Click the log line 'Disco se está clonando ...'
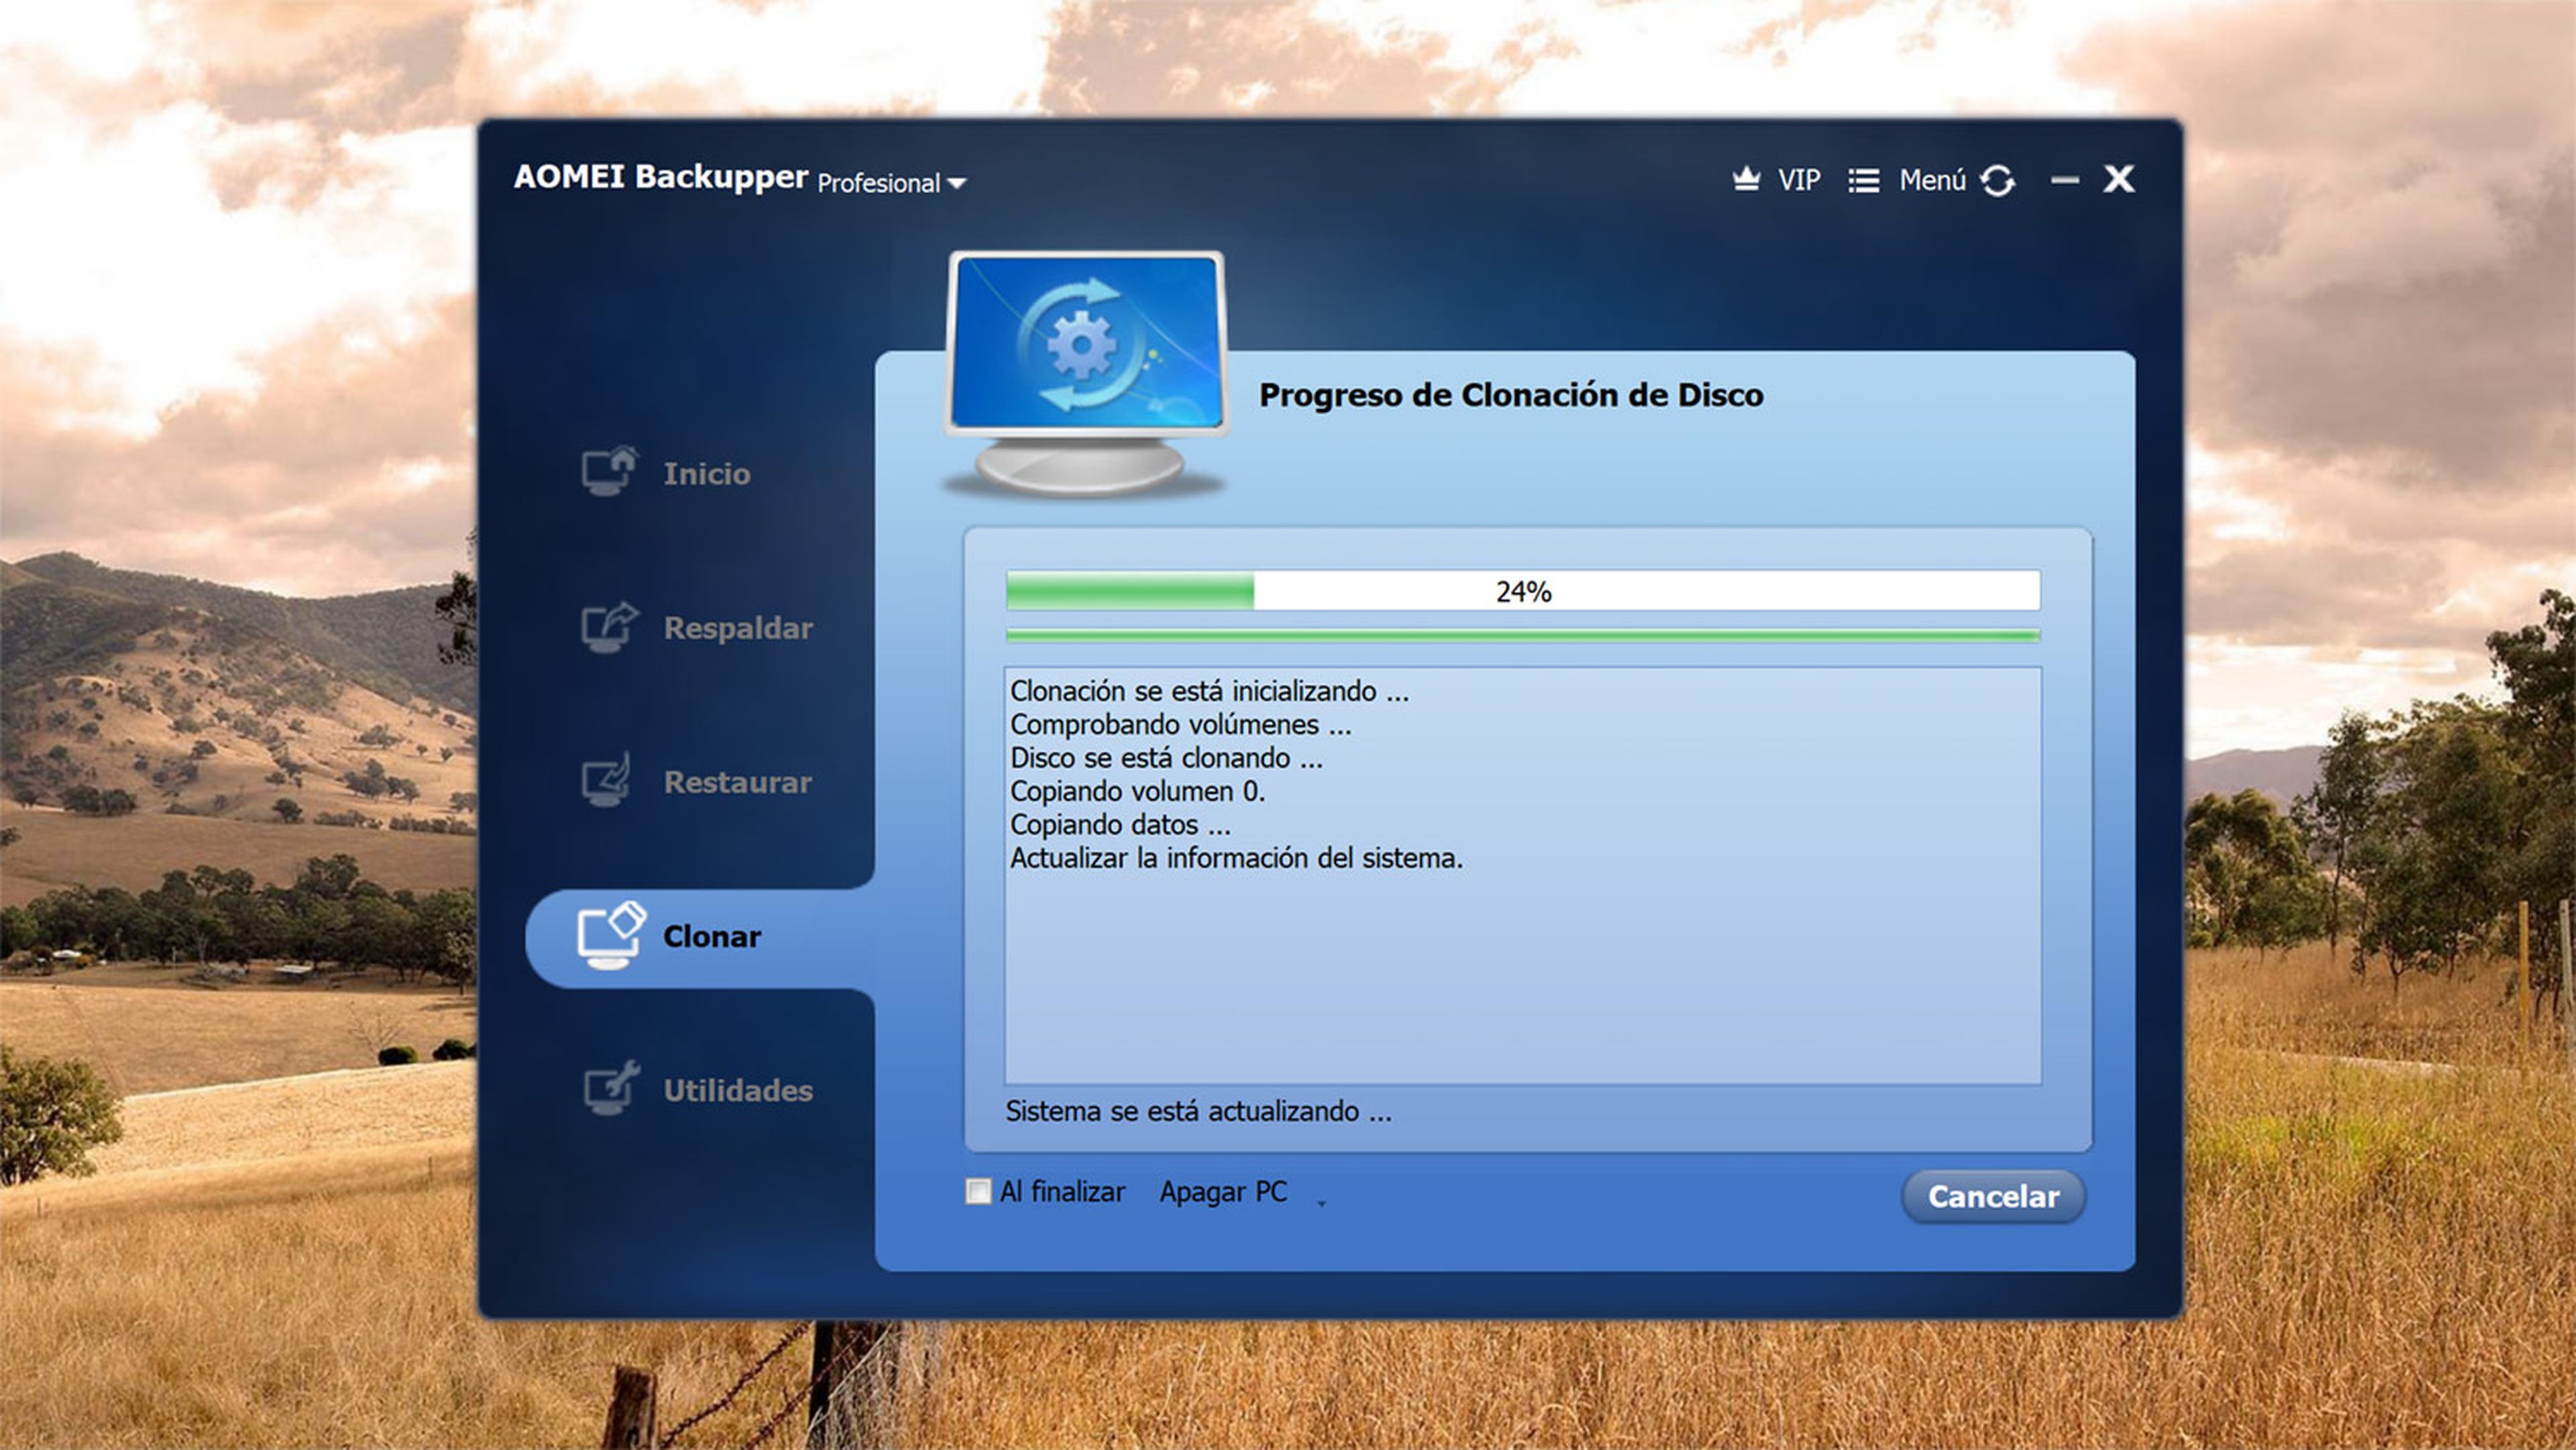2576x1450 pixels. click(1166, 758)
